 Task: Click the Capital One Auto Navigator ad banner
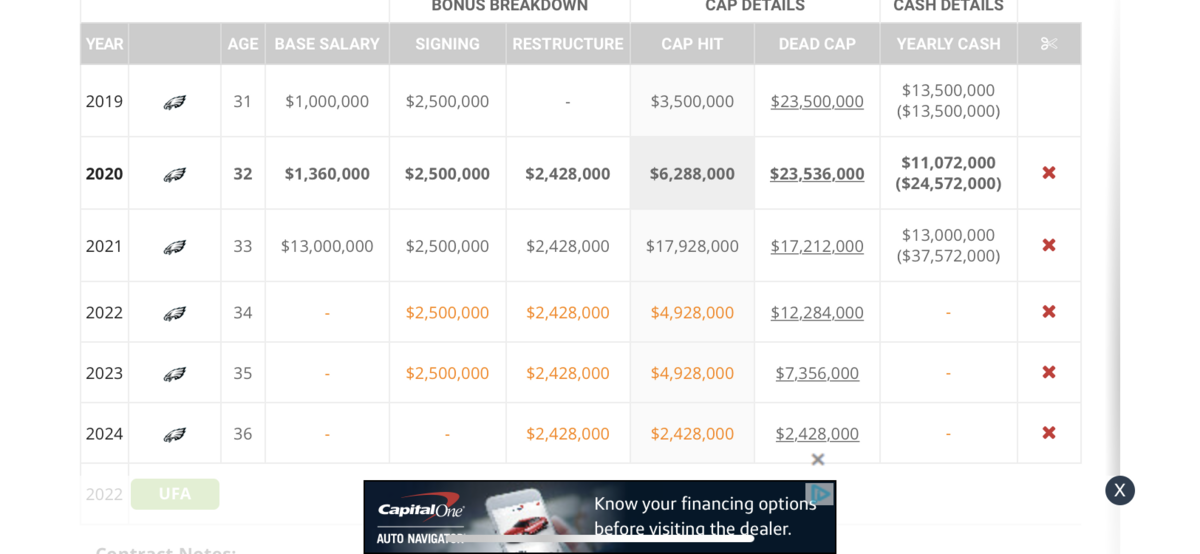[600, 518]
